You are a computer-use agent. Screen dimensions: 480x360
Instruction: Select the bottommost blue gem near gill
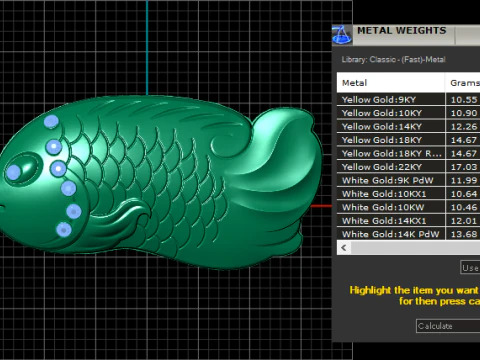click(x=64, y=229)
